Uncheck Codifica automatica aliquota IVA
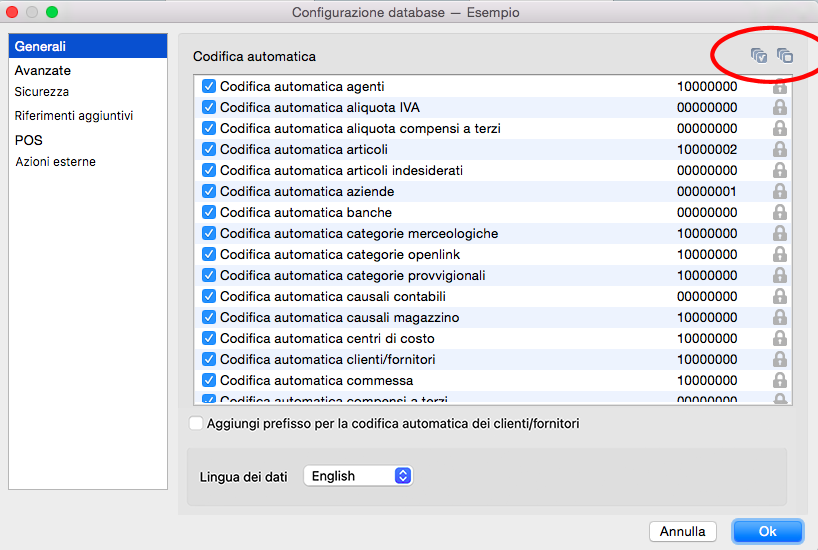This screenshot has height=550, width=818. [209, 108]
